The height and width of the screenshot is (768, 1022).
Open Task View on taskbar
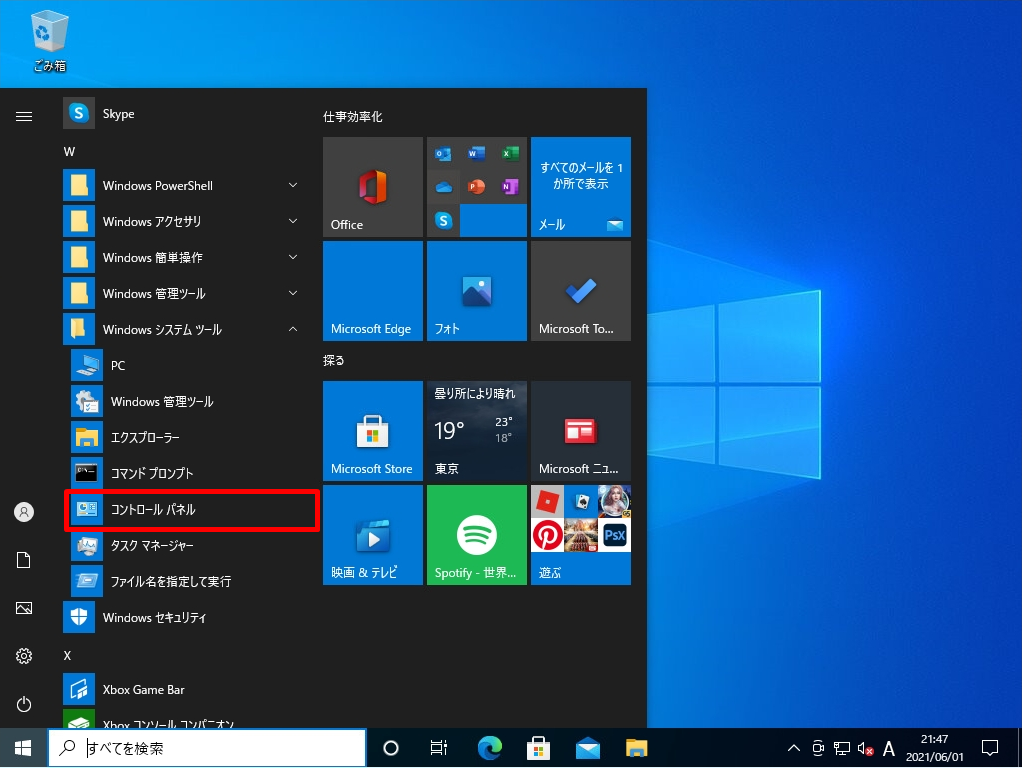[439, 748]
